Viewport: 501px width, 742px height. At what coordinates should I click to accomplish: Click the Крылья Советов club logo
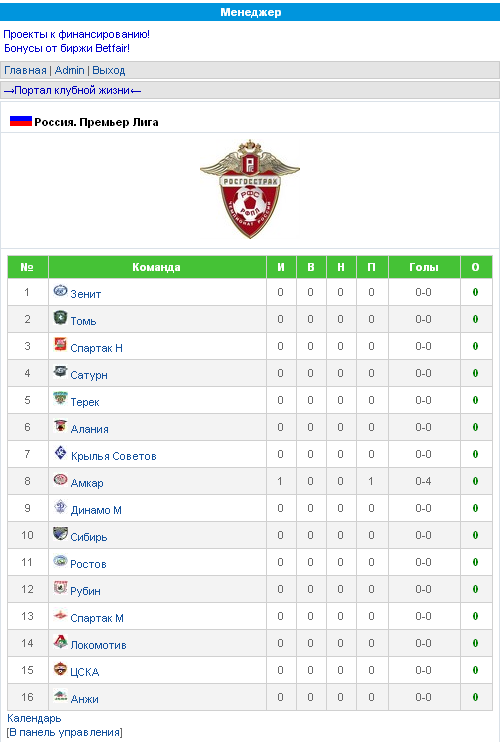click(x=60, y=453)
